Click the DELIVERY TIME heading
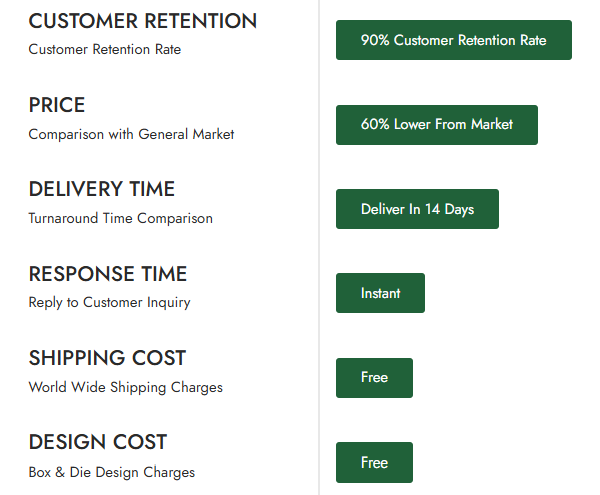 (101, 189)
